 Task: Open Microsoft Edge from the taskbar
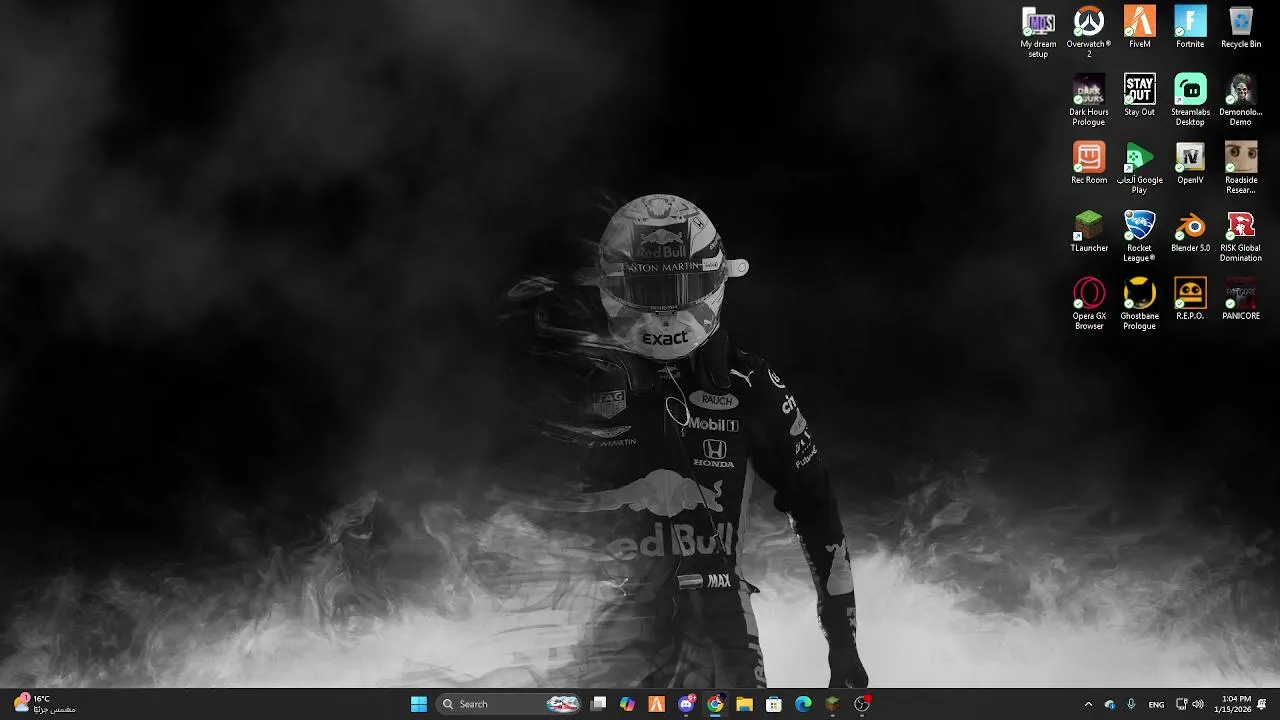point(803,704)
